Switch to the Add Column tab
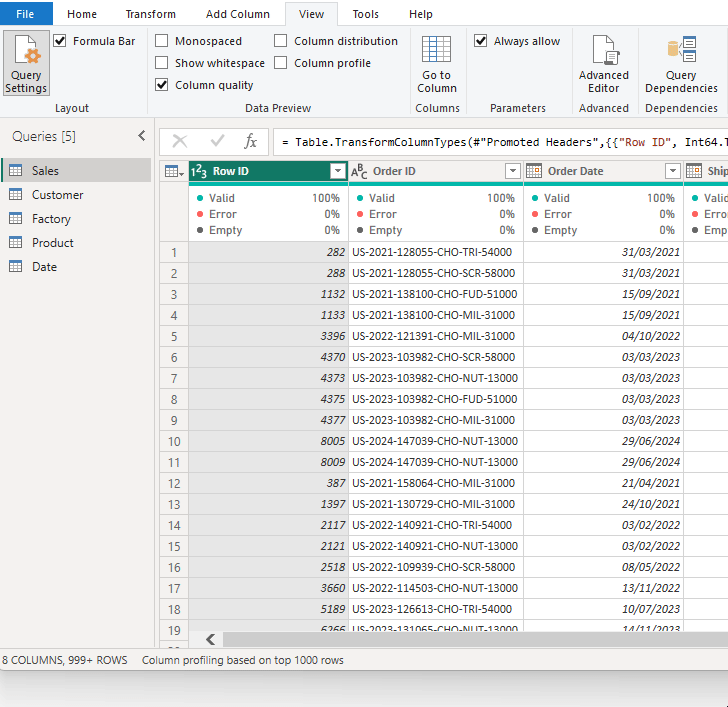This screenshot has height=707, width=728. coord(238,14)
